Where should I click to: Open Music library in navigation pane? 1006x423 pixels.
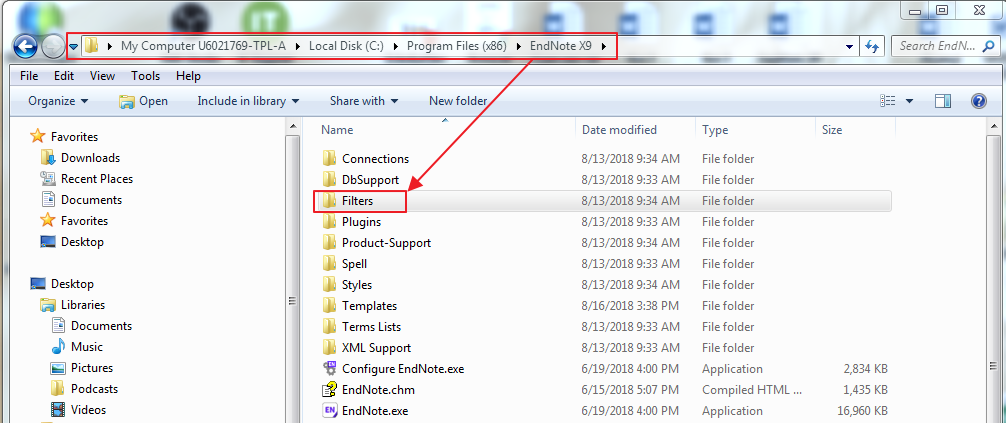[86, 347]
